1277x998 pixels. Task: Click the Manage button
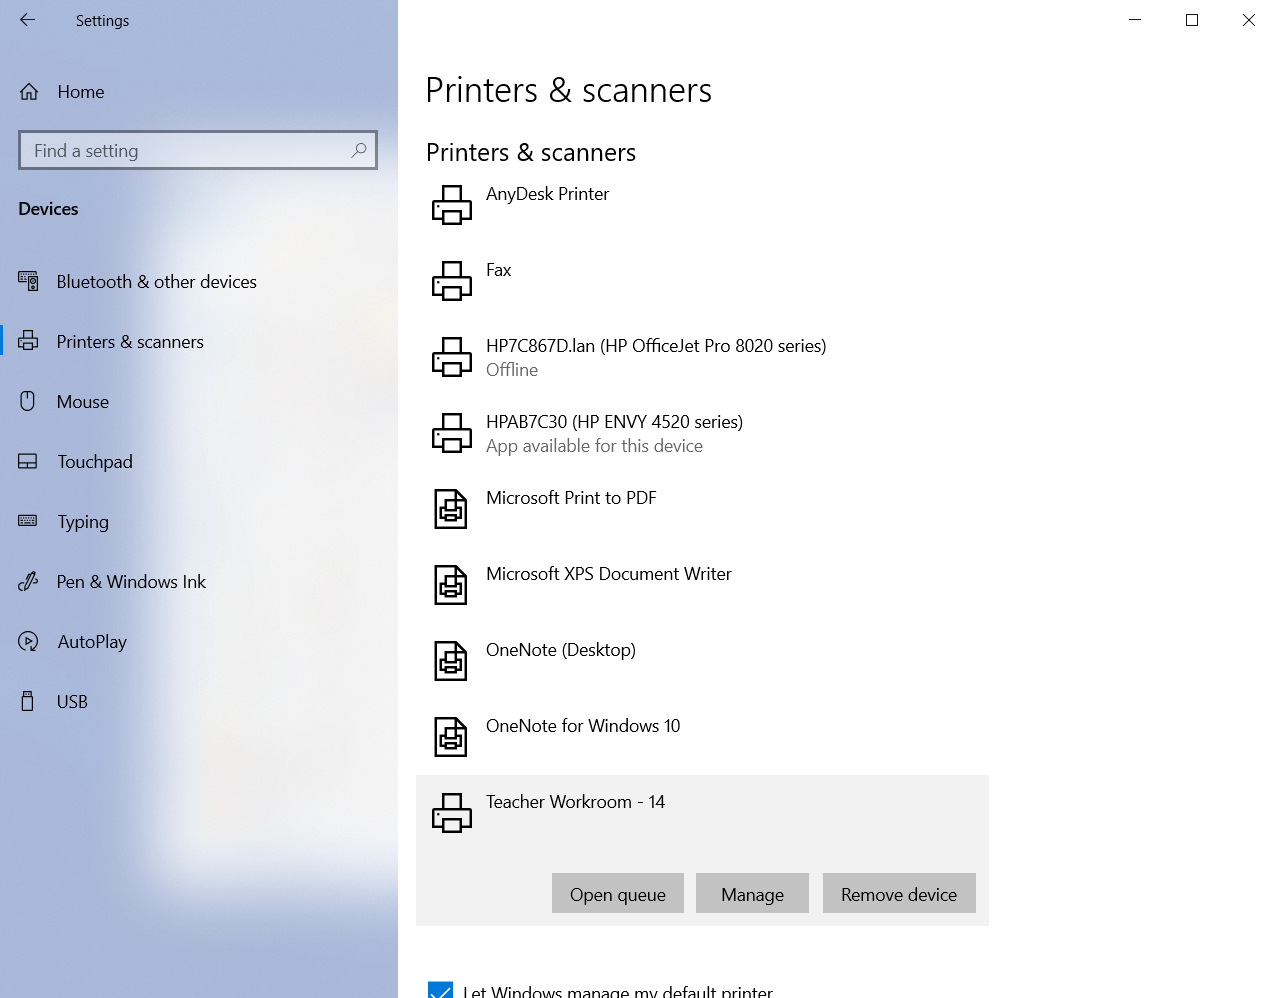point(752,893)
